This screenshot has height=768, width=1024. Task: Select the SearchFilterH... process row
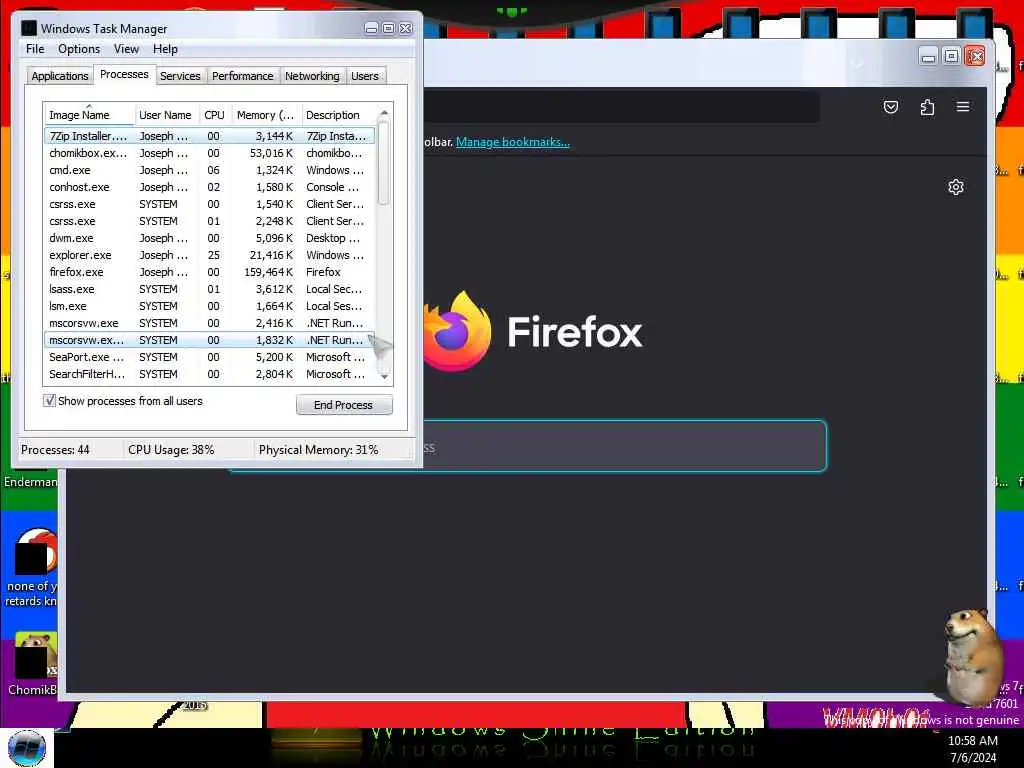coord(210,374)
